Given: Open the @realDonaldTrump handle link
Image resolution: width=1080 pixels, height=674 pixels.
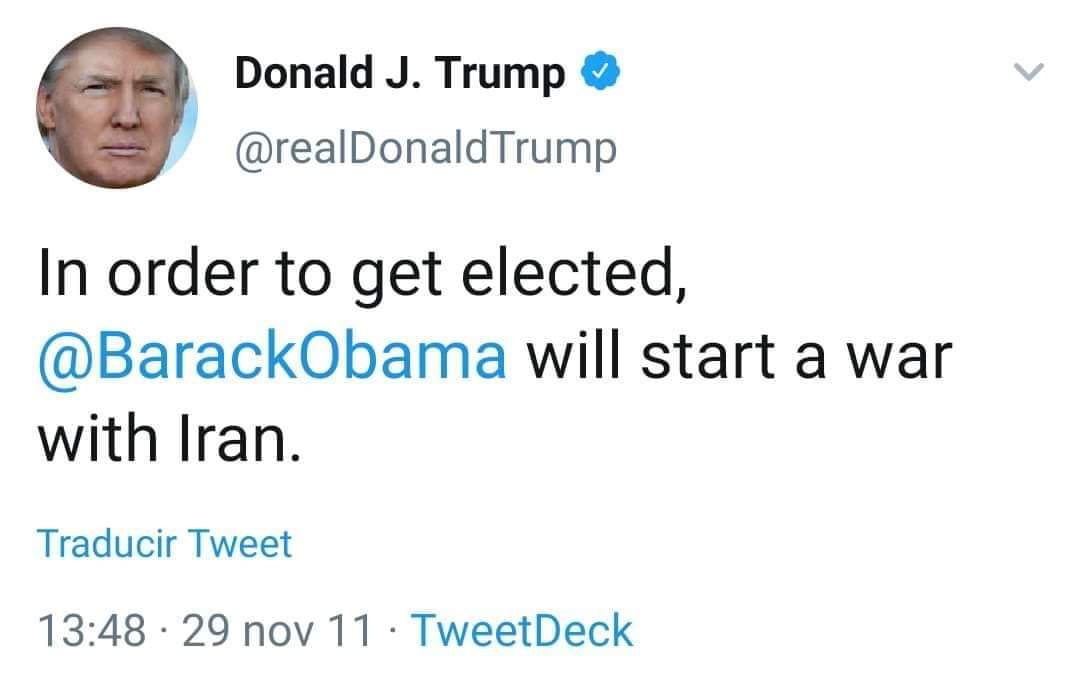Looking at the screenshot, I should (x=425, y=149).
